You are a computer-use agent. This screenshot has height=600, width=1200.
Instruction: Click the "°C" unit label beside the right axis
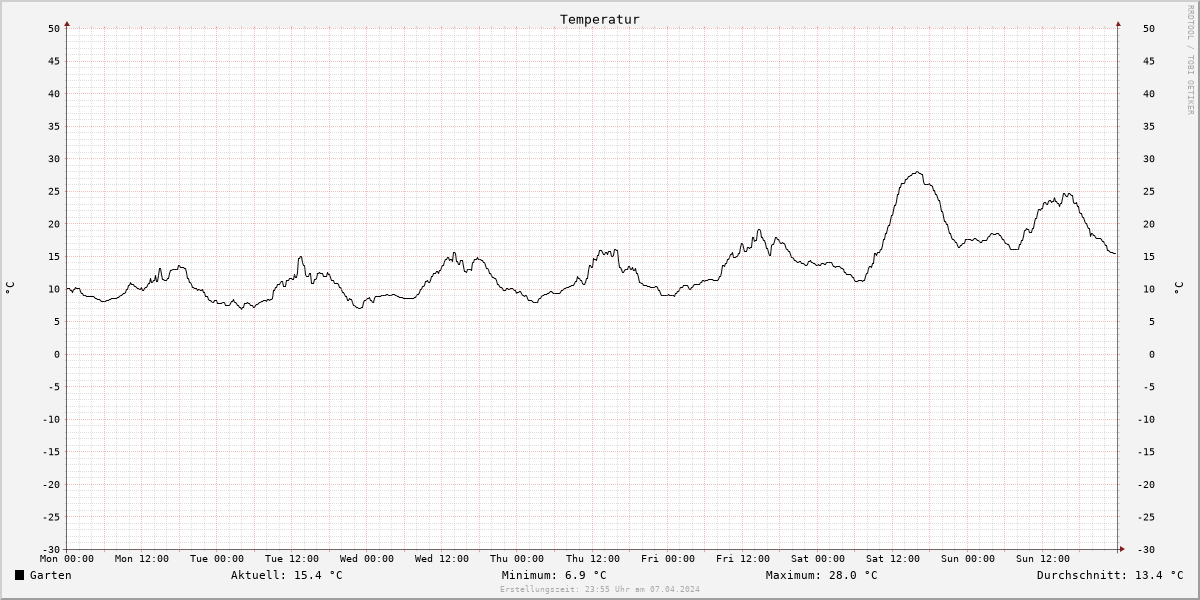pos(1179,288)
